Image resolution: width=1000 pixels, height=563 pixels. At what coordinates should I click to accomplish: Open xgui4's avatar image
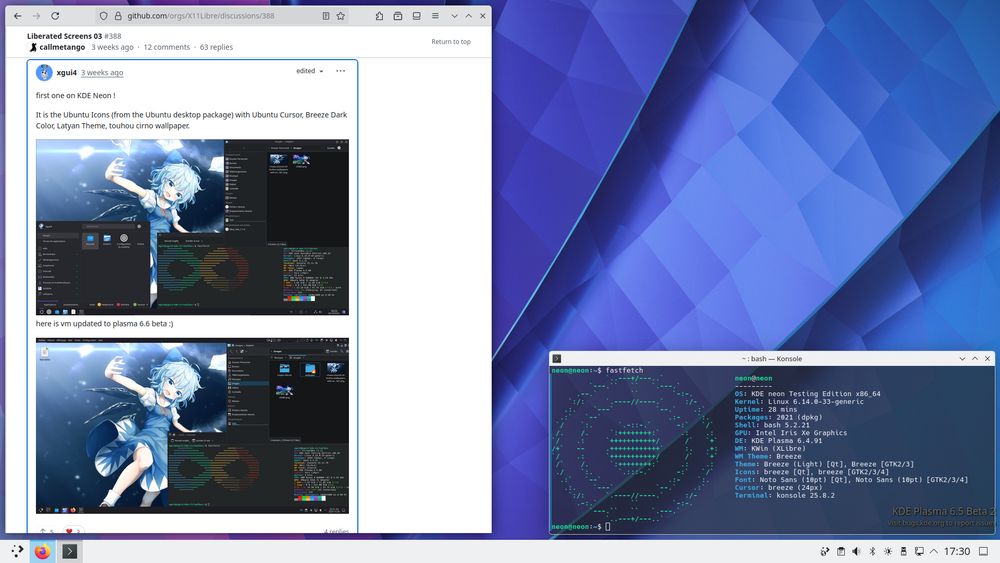(x=44, y=73)
